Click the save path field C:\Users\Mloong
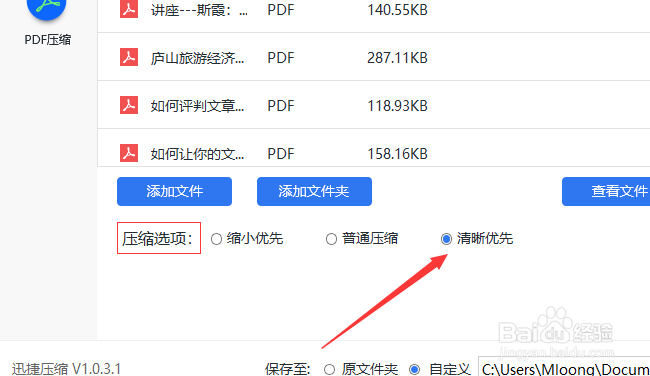 point(564,367)
